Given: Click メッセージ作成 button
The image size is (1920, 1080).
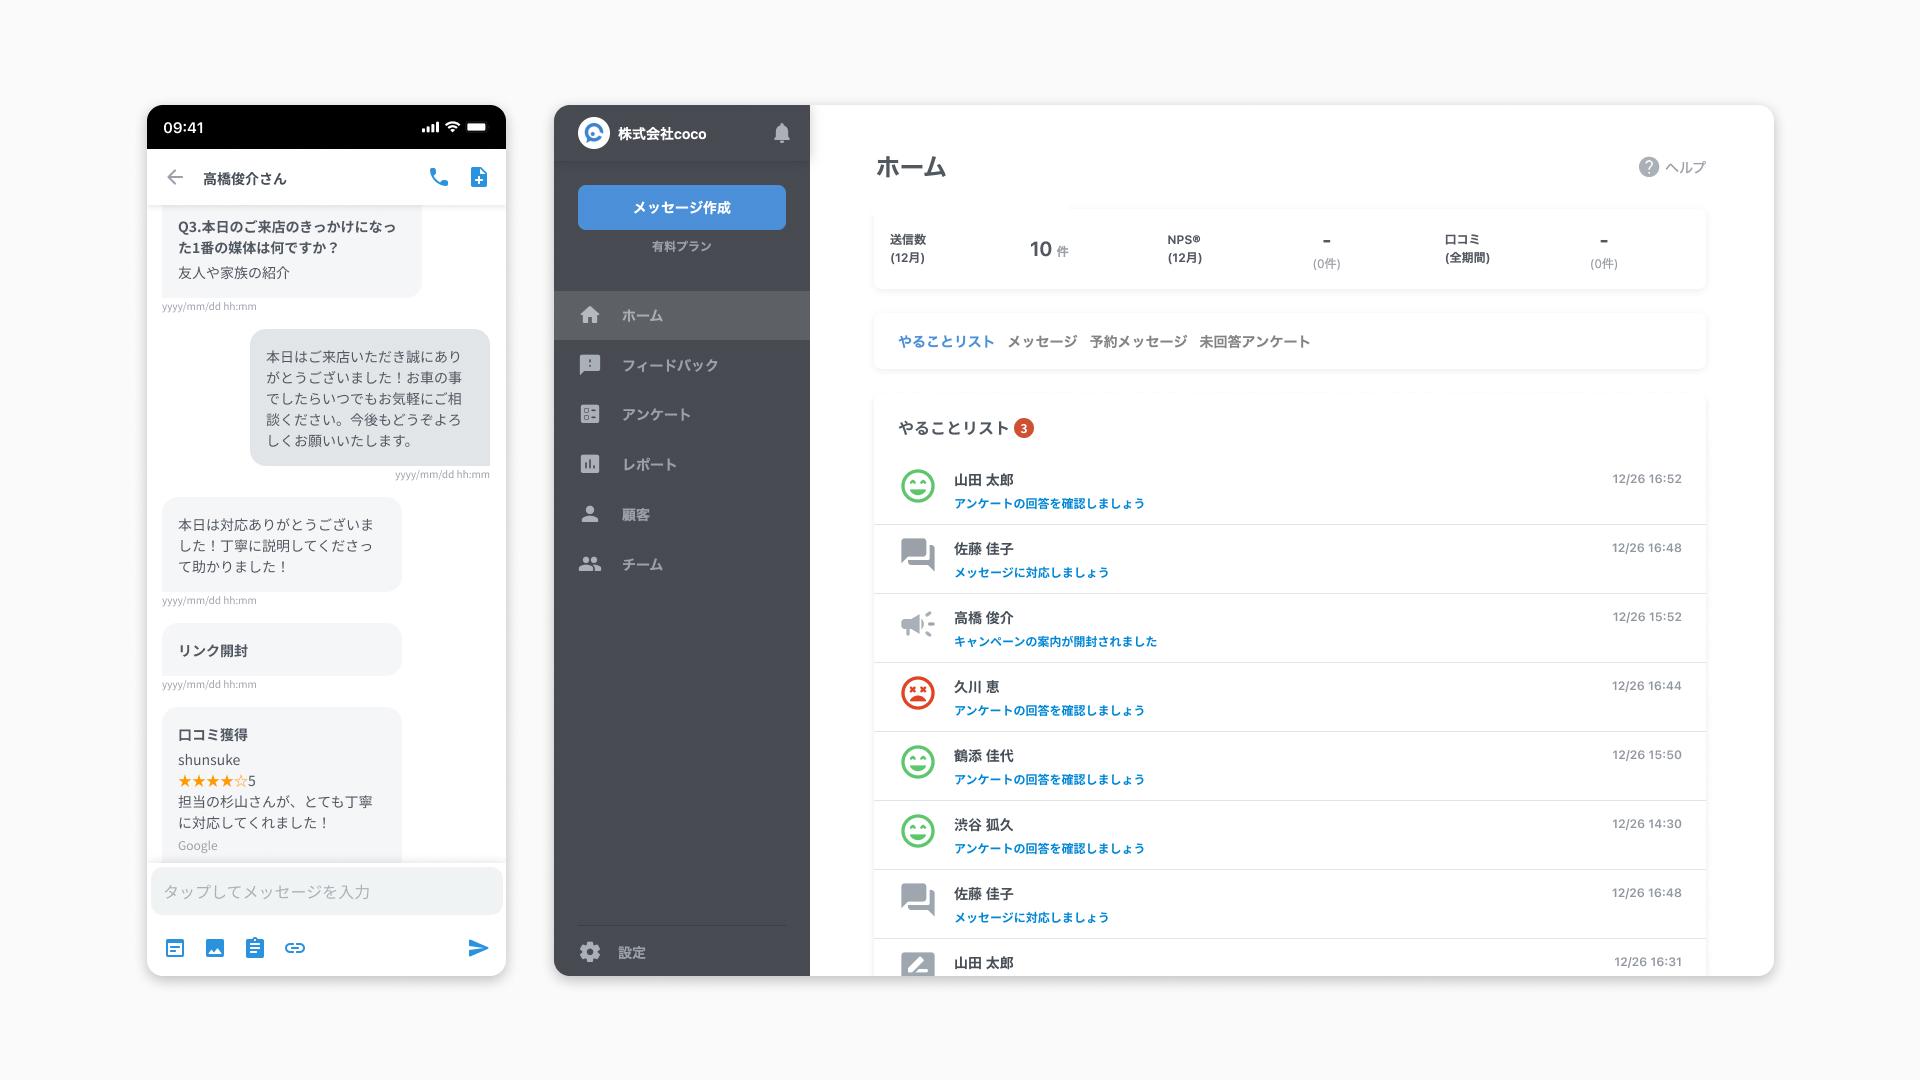Looking at the screenshot, I should tap(682, 207).
